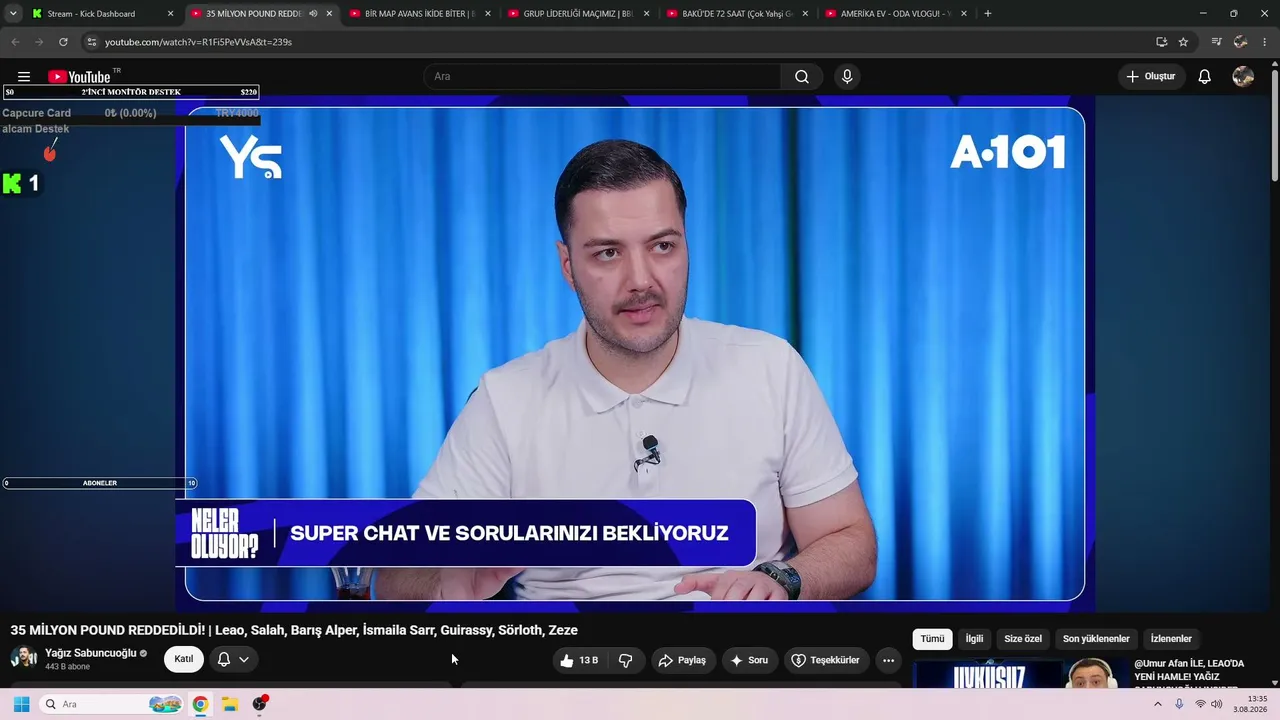Open Chrome from the taskbar

[x=200, y=704]
